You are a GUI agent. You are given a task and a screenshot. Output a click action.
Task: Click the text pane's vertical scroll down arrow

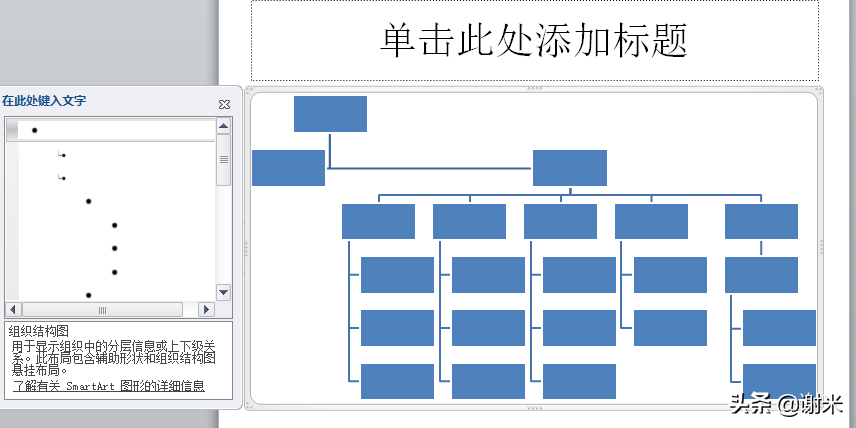click(223, 292)
